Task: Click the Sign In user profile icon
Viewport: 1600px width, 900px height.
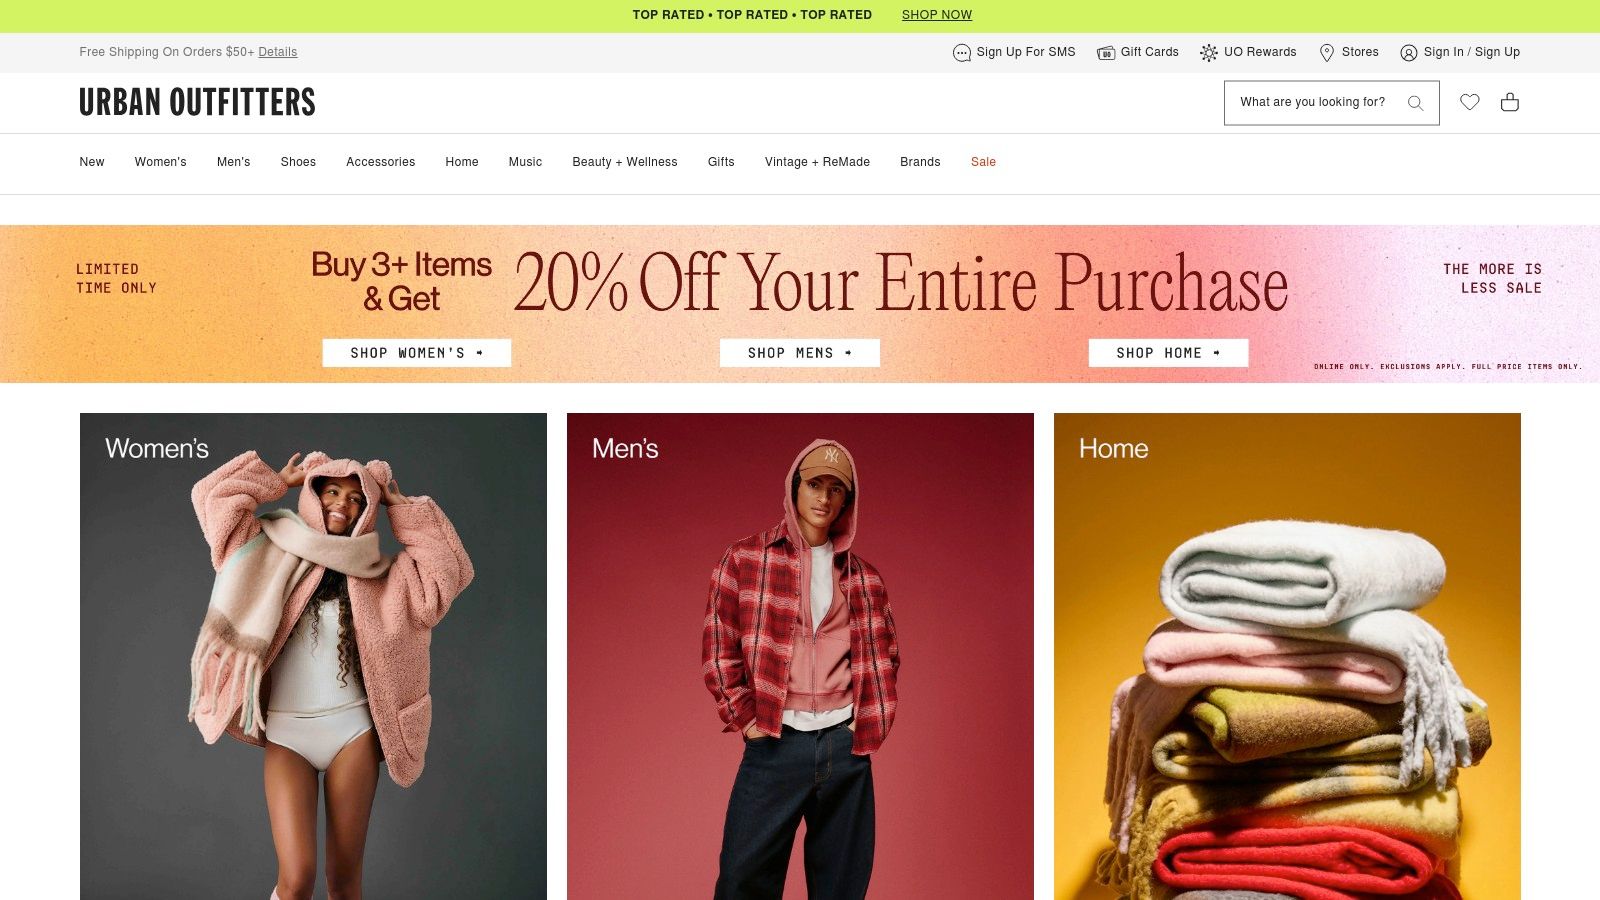Action: 1409,53
